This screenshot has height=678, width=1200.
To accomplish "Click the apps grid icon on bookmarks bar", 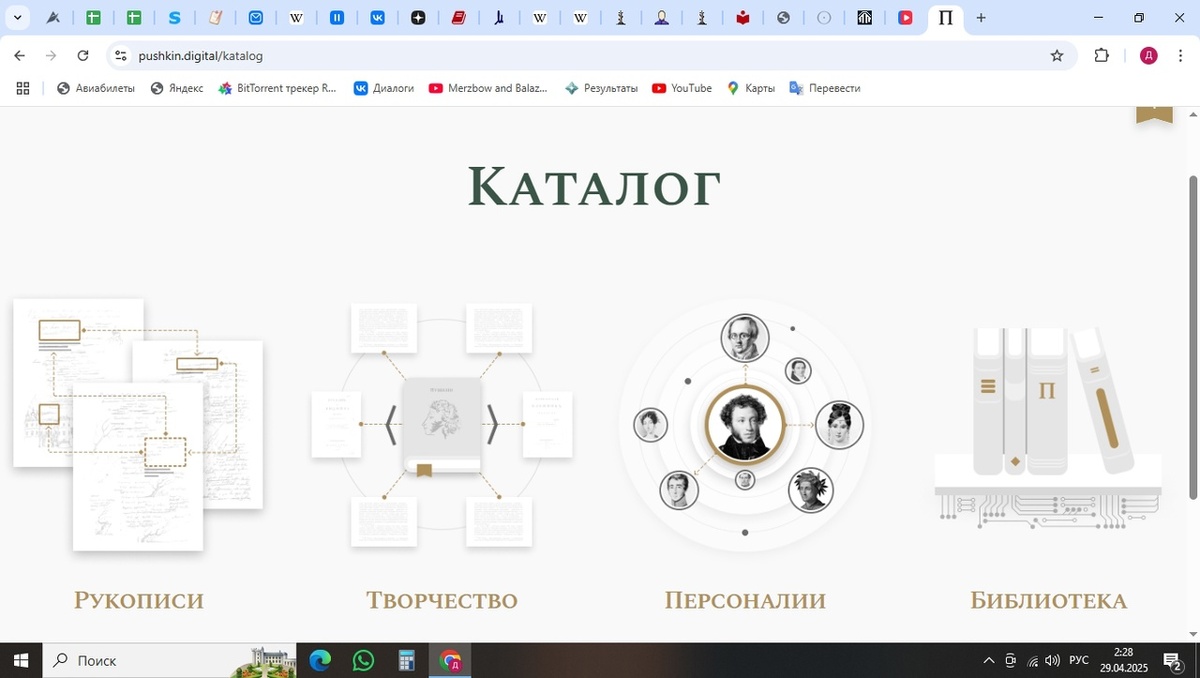I will tap(22, 88).
